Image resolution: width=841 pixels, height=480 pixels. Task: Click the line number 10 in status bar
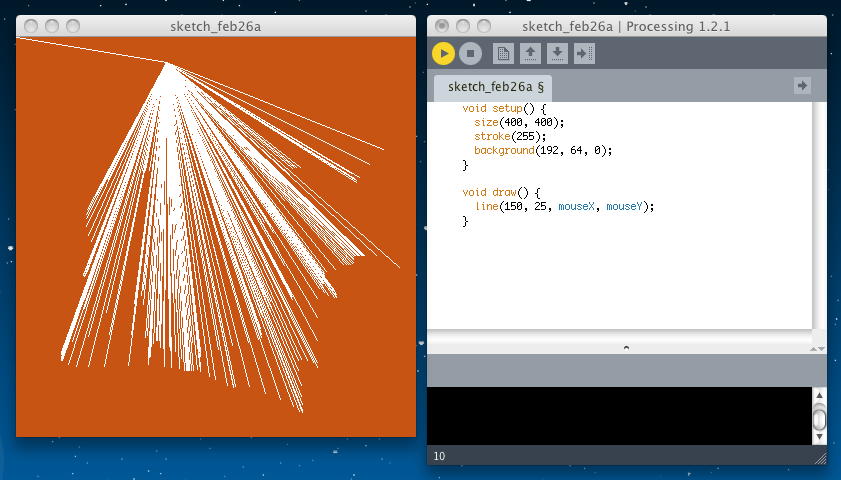point(439,456)
